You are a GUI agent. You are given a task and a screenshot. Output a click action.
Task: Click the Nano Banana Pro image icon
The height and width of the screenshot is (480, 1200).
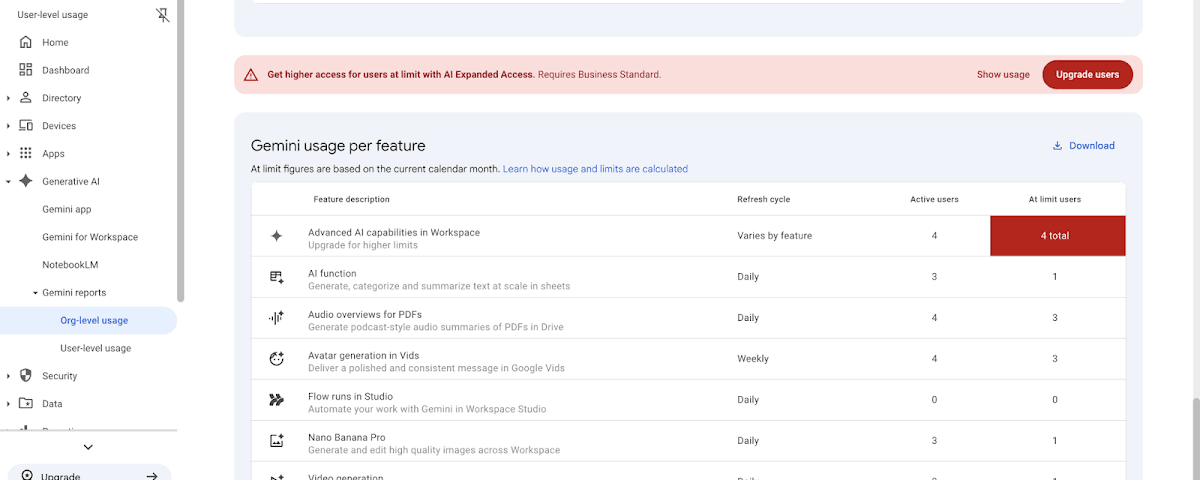(277, 441)
